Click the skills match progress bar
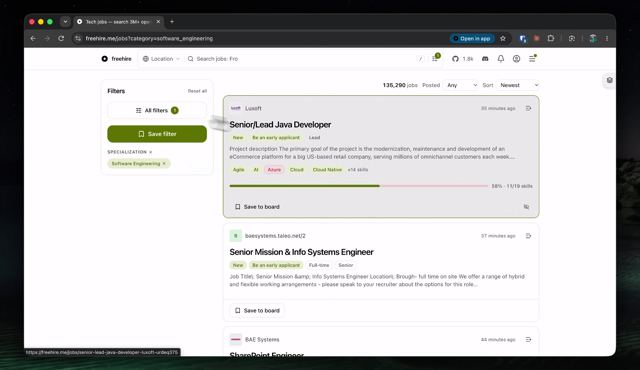This screenshot has height=370, width=640. [359, 186]
